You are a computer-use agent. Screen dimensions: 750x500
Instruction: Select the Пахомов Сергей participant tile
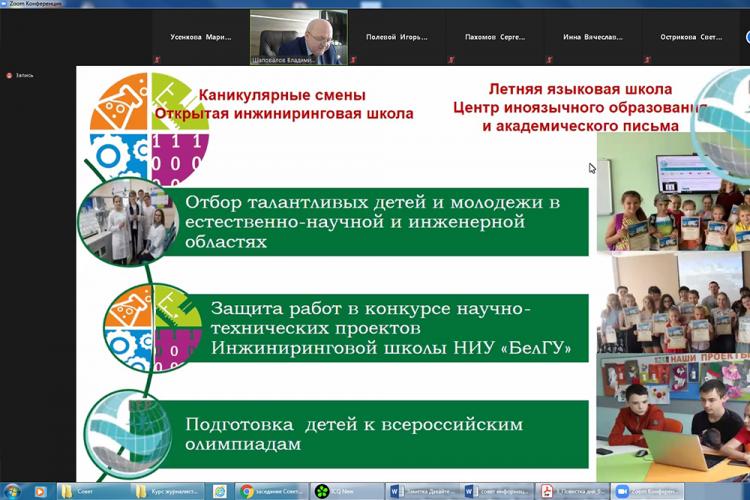point(494,38)
